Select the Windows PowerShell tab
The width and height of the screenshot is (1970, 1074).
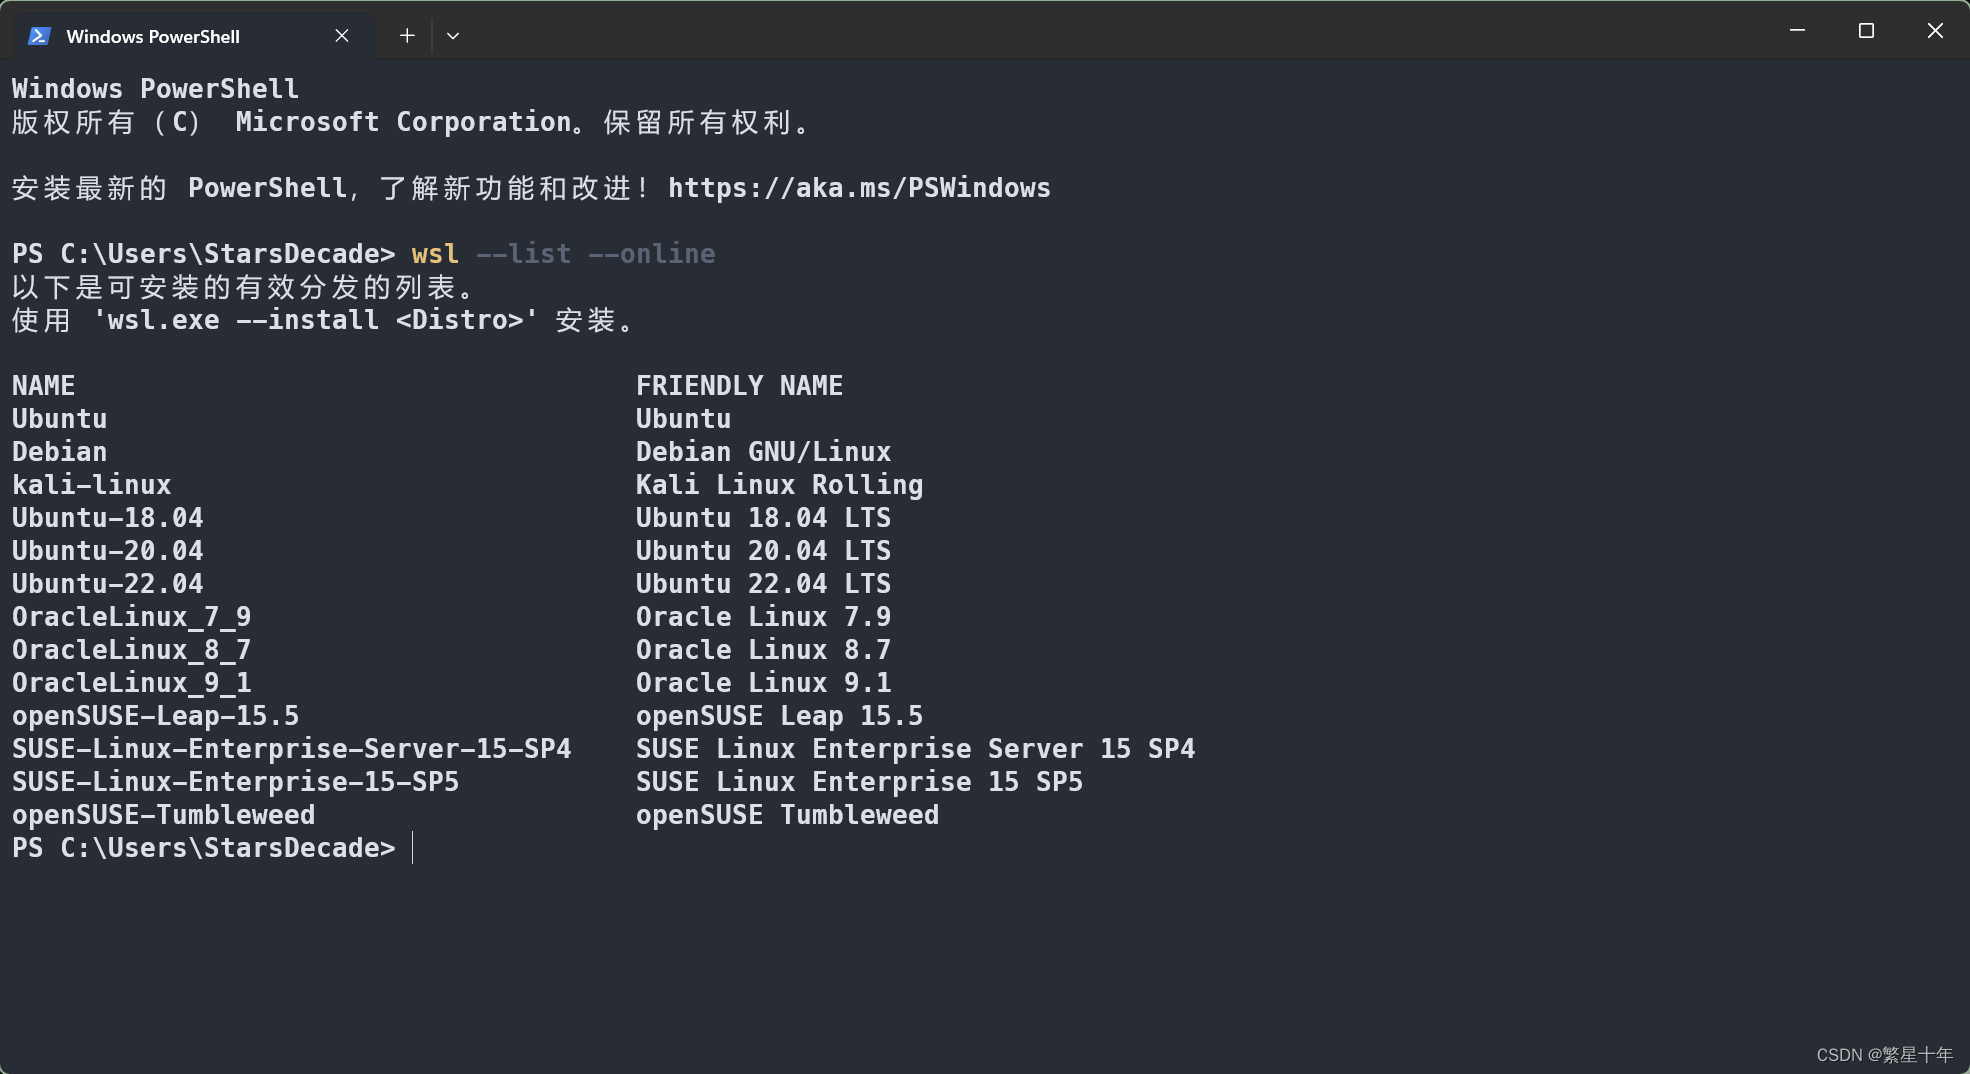tap(192, 36)
